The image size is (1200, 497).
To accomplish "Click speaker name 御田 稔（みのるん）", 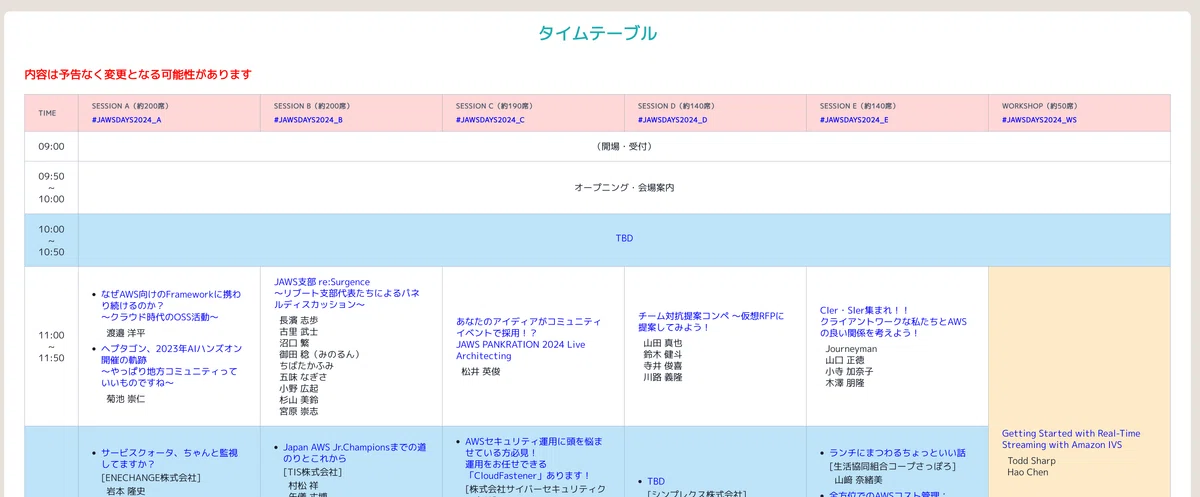I will pyautogui.click(x=319, y=354).
